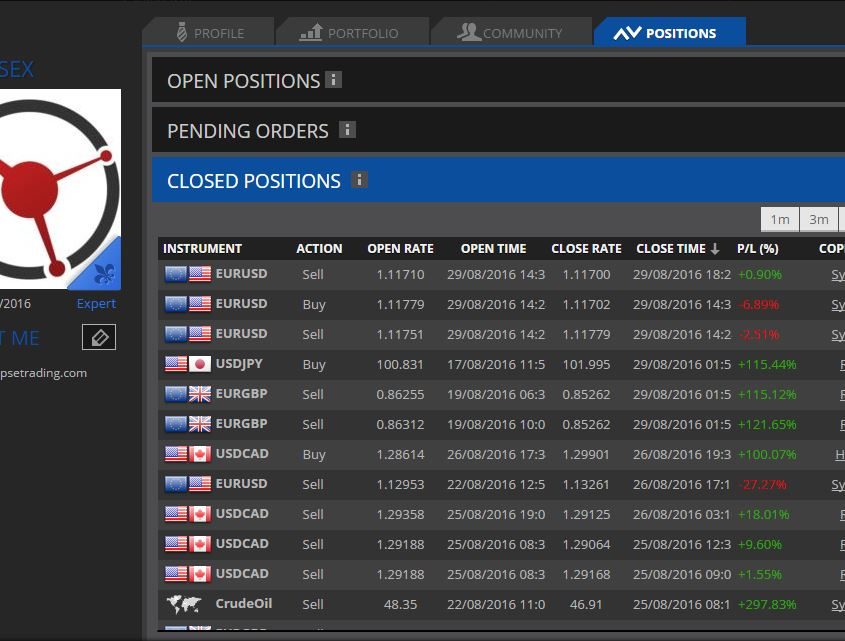
Task: Click the info icon beside Closed Positions
Action: pyautogui.click(x=359, y=180)
